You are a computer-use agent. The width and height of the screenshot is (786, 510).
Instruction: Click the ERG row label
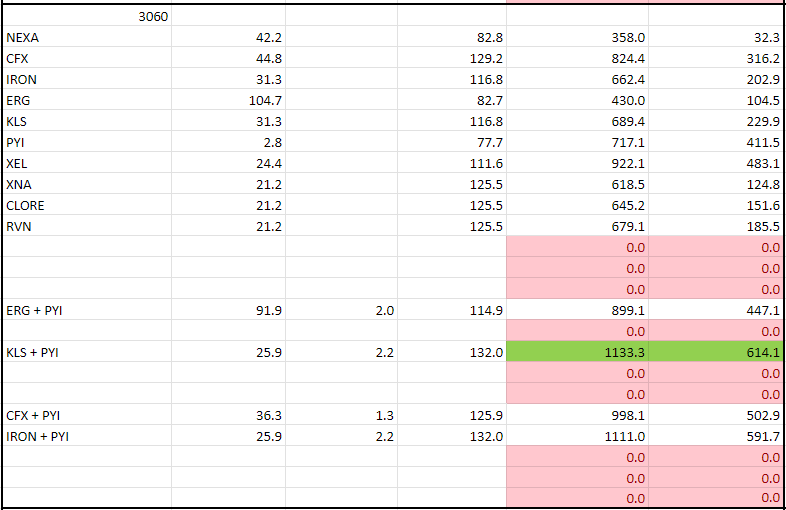click(87, 100)
